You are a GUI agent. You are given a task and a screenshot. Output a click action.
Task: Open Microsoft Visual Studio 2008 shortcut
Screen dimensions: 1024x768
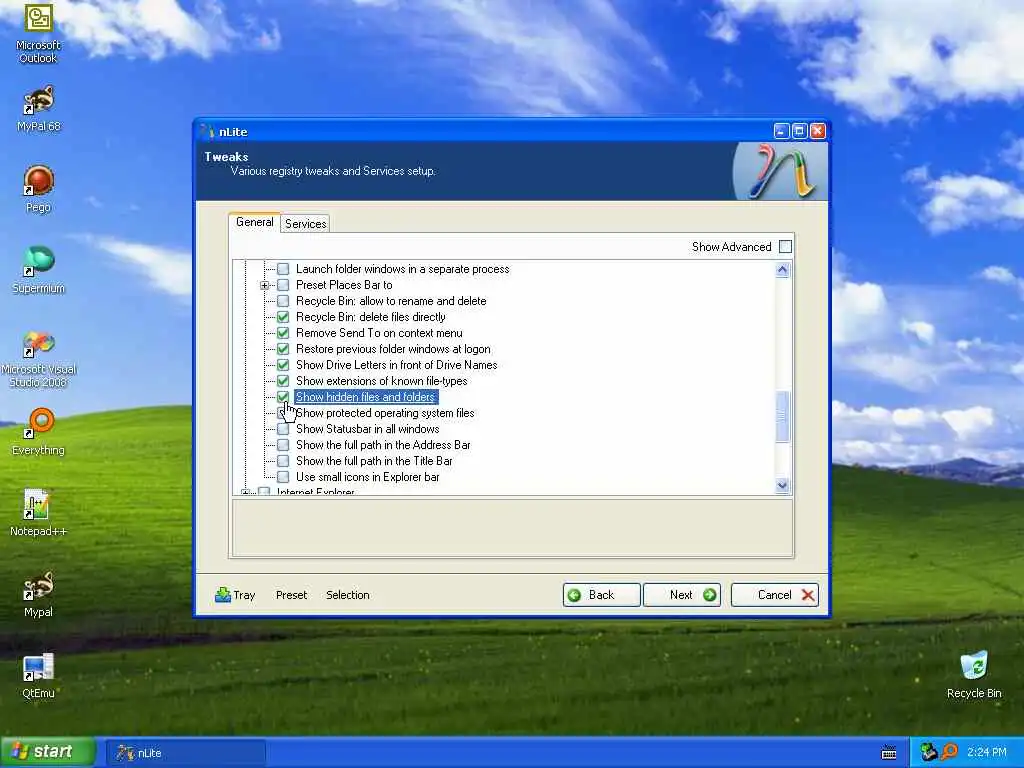(x=38, y=360)
